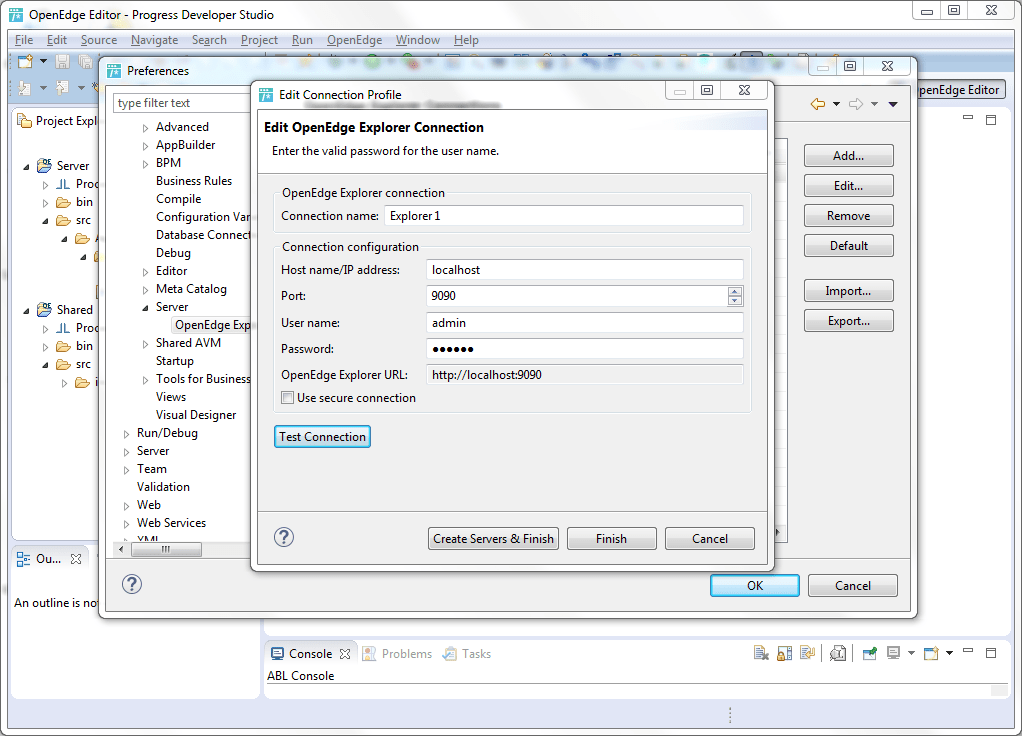This screenshot has height=736, width=1022.
Task: Maximize the Console view panel
Action: (x=991, y=653)
